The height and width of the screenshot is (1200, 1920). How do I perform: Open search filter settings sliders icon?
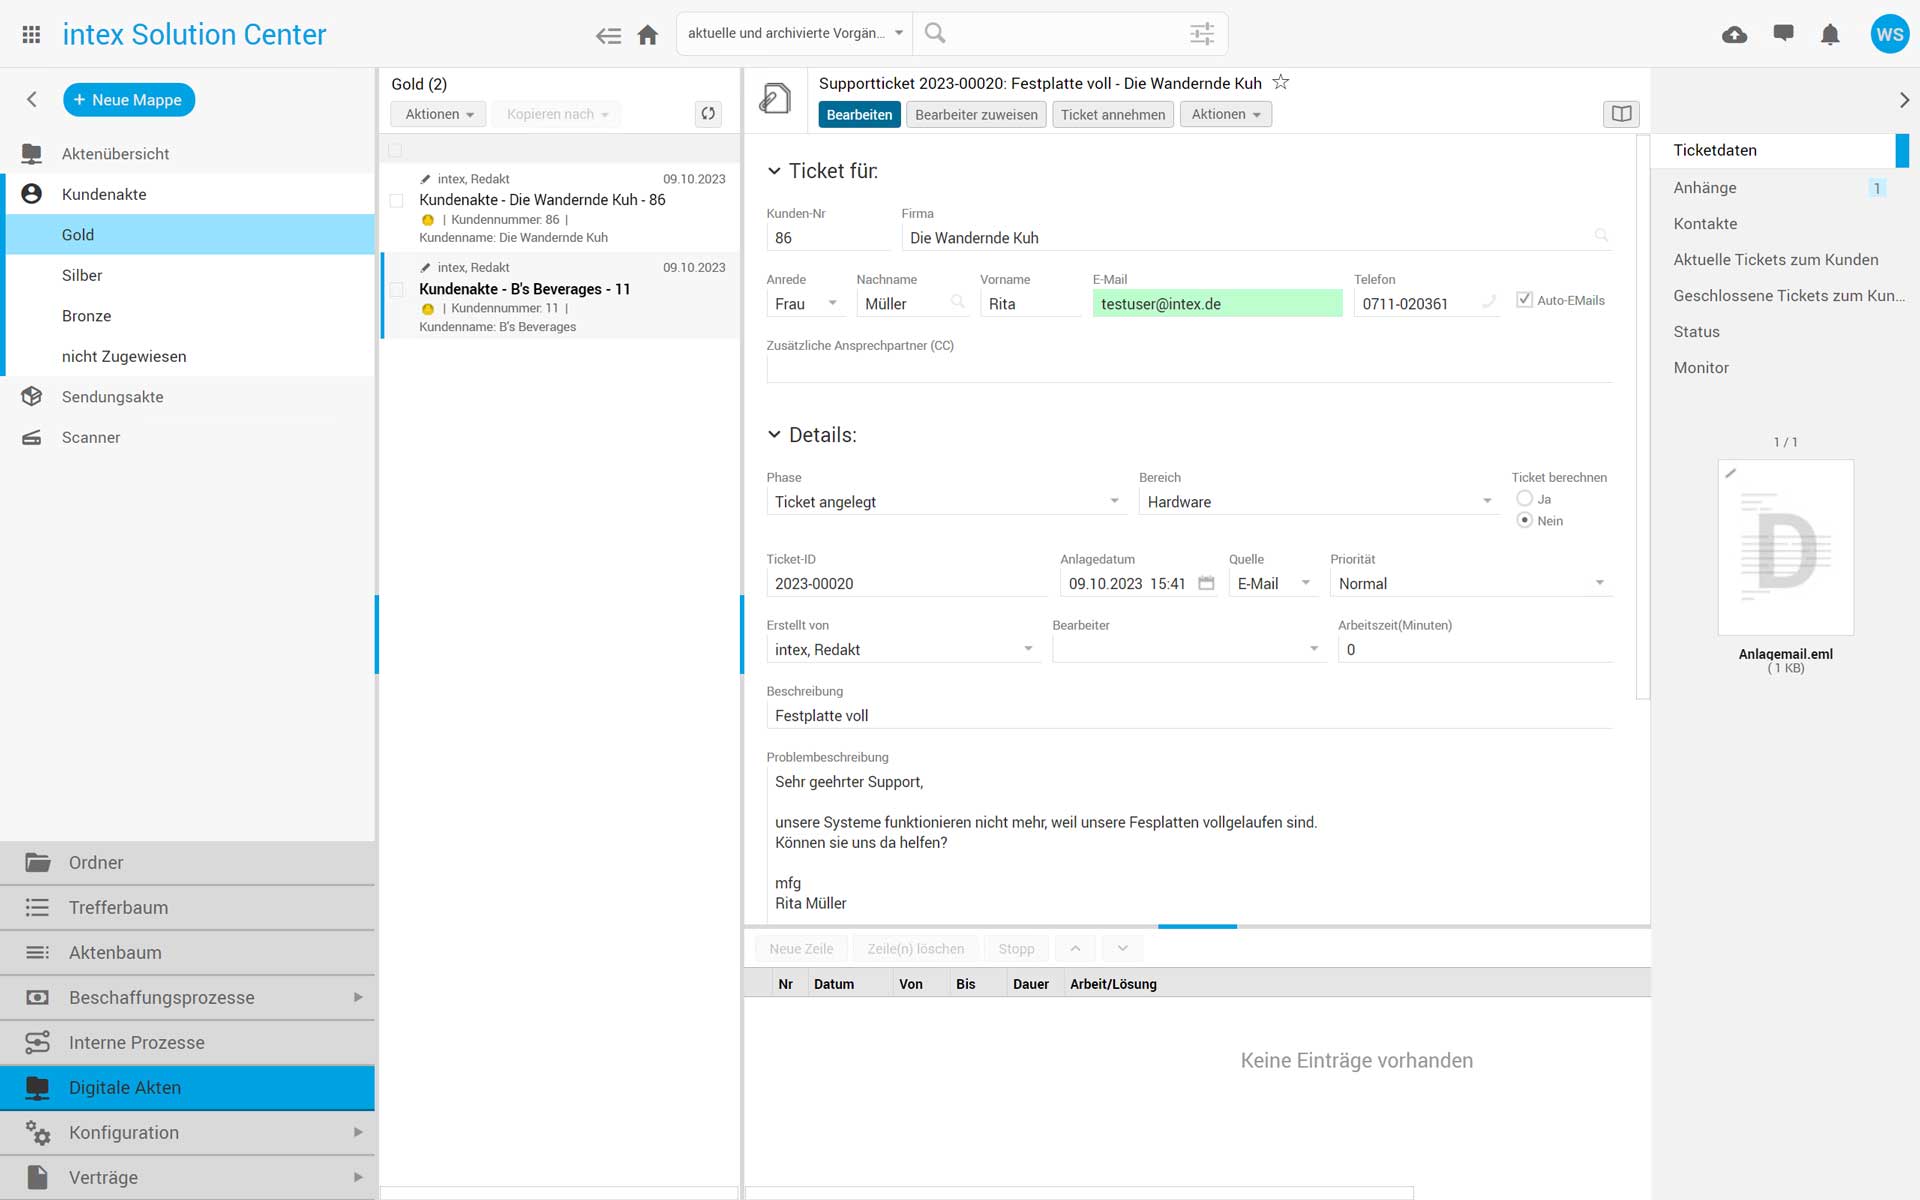(x=1202, y=34)
